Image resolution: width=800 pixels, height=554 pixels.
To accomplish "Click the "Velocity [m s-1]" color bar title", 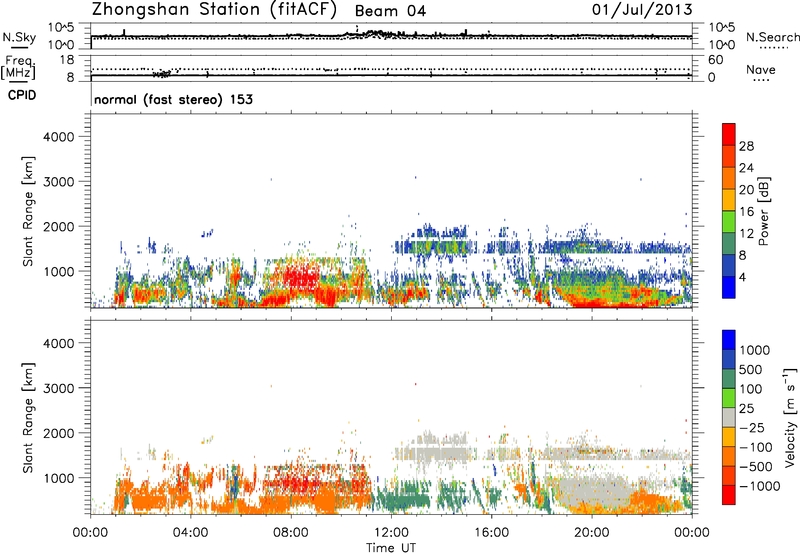I will point(790,418).
